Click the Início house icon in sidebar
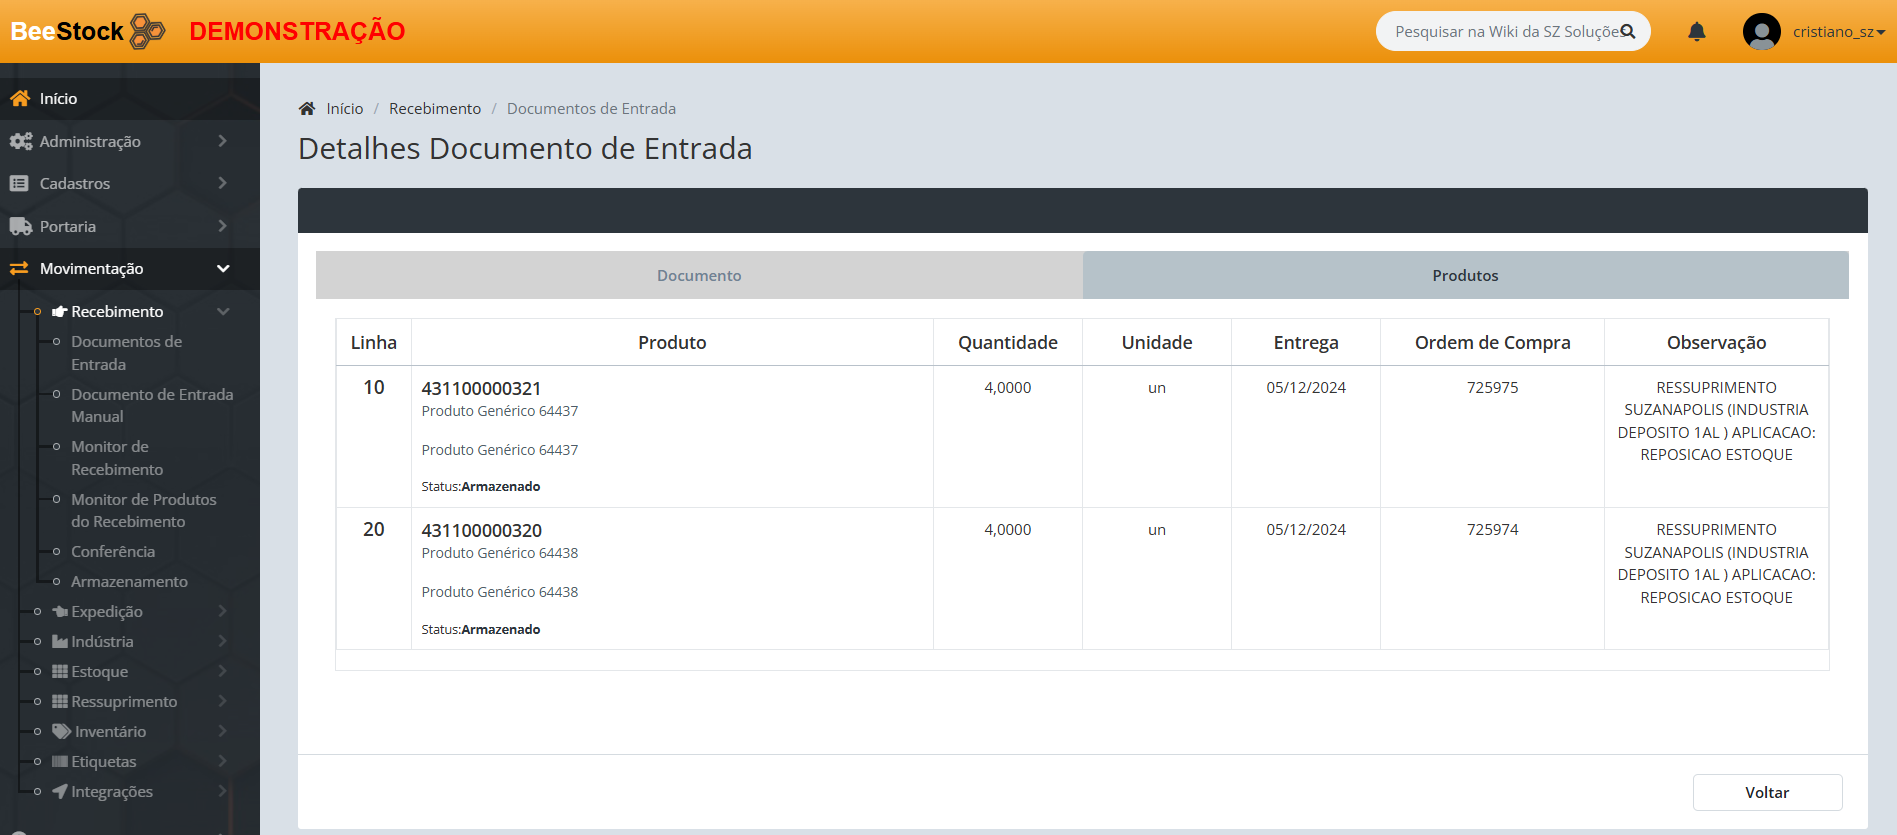The height and width of the screenshot is (835, 1897). (x=20, y=98)
